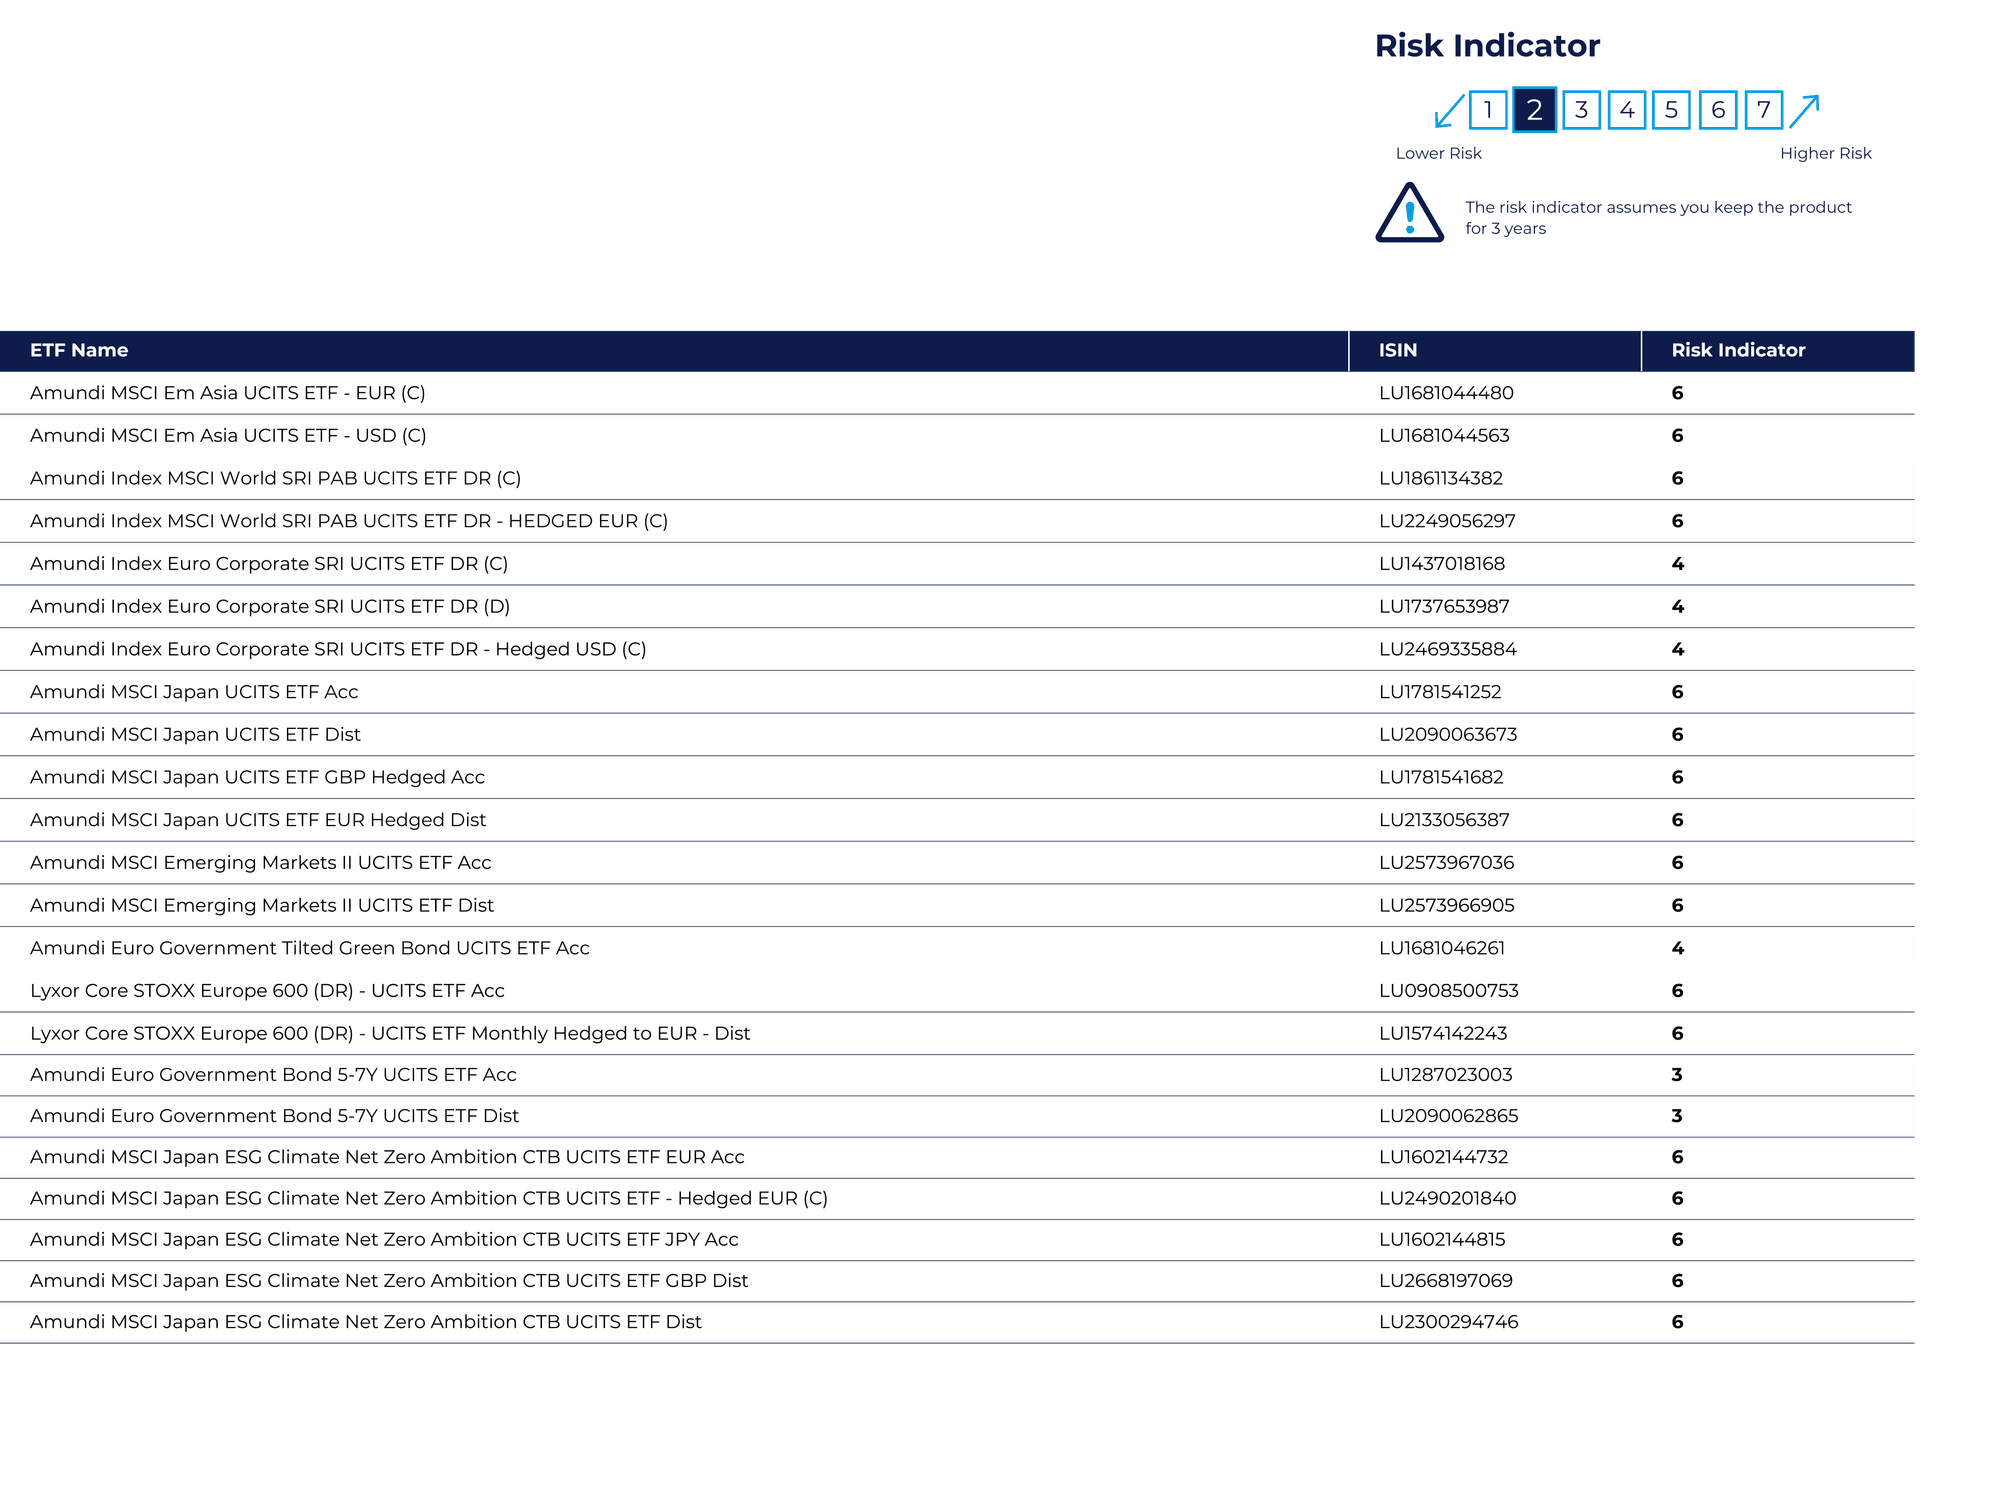Click ISIN LU1287023003
The width and height of the screenshot is (2000, 1493).
click(1446, 1075)
